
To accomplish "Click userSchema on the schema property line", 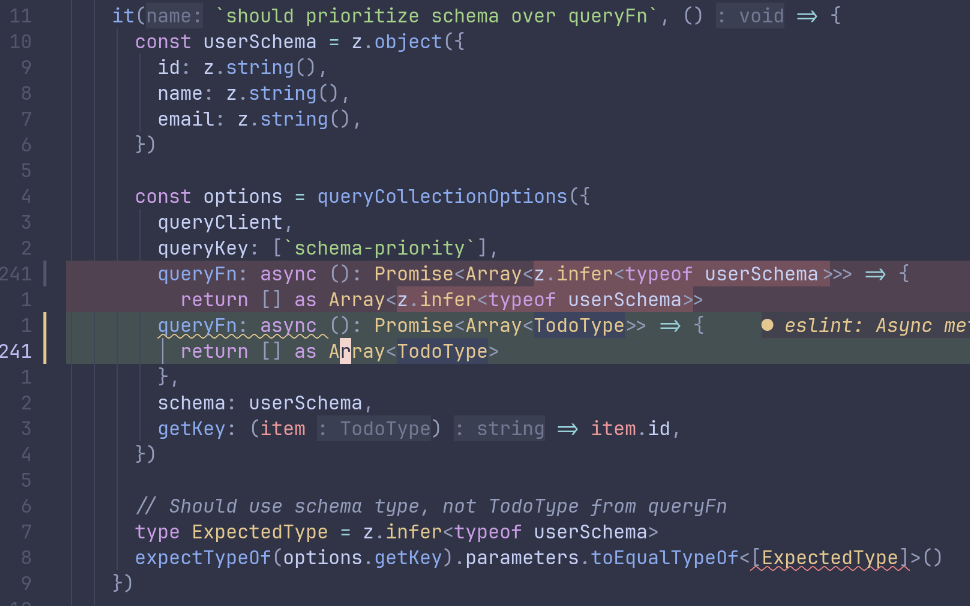I will (x=304, y=403).
